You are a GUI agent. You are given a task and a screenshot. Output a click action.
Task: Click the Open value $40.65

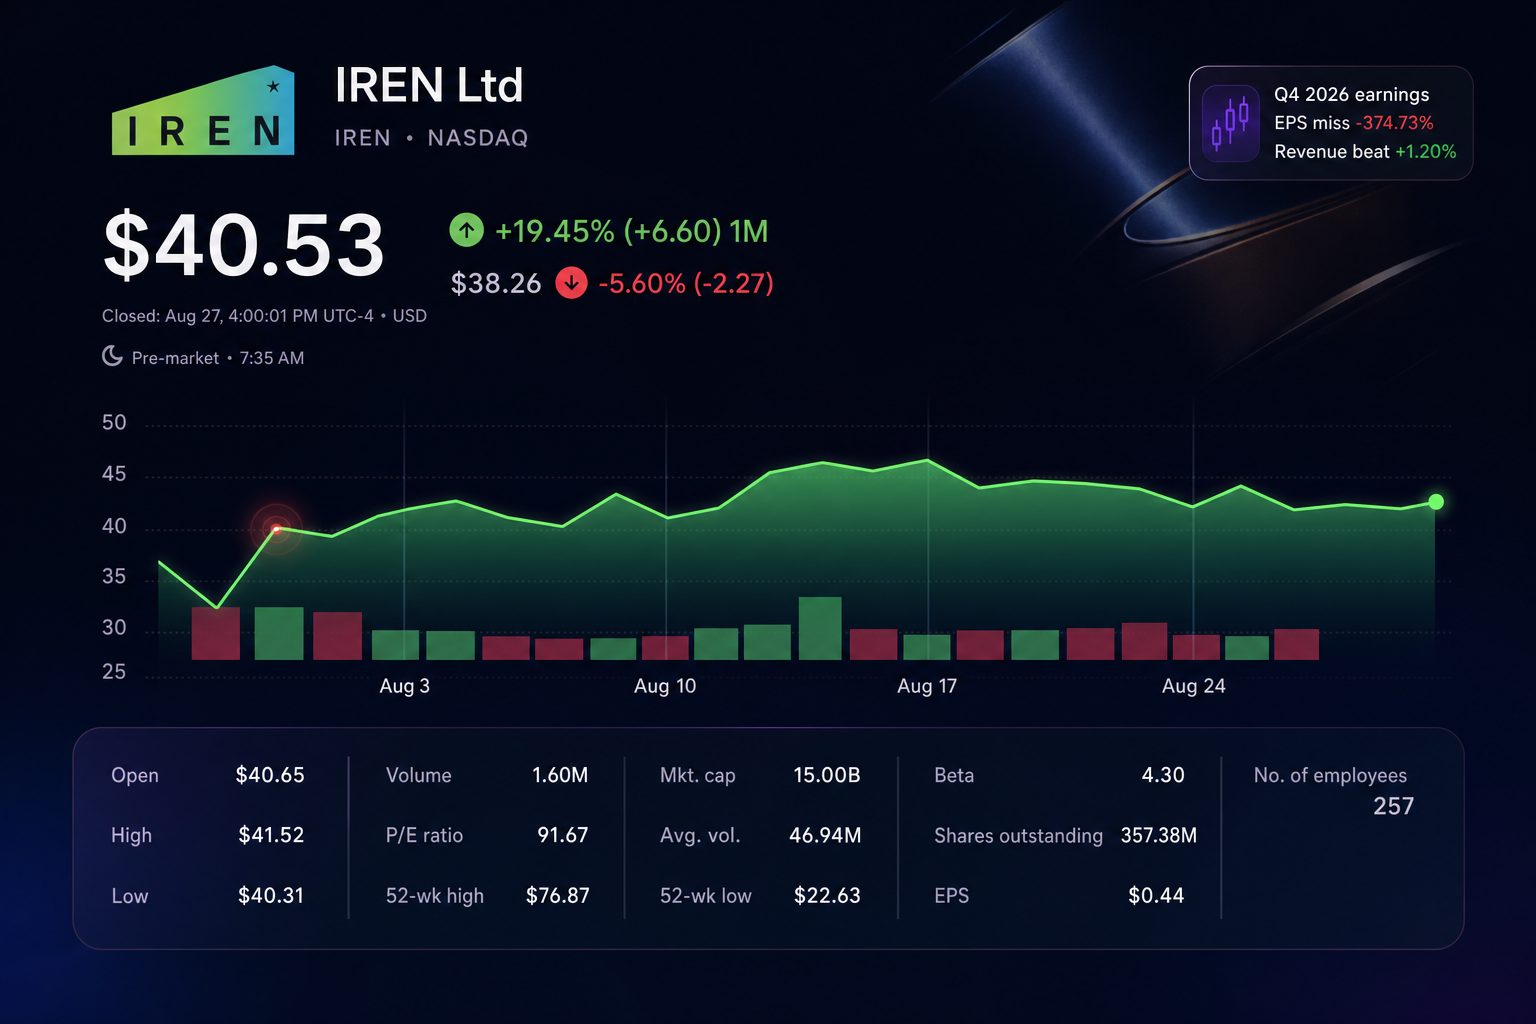coord(270,775)
